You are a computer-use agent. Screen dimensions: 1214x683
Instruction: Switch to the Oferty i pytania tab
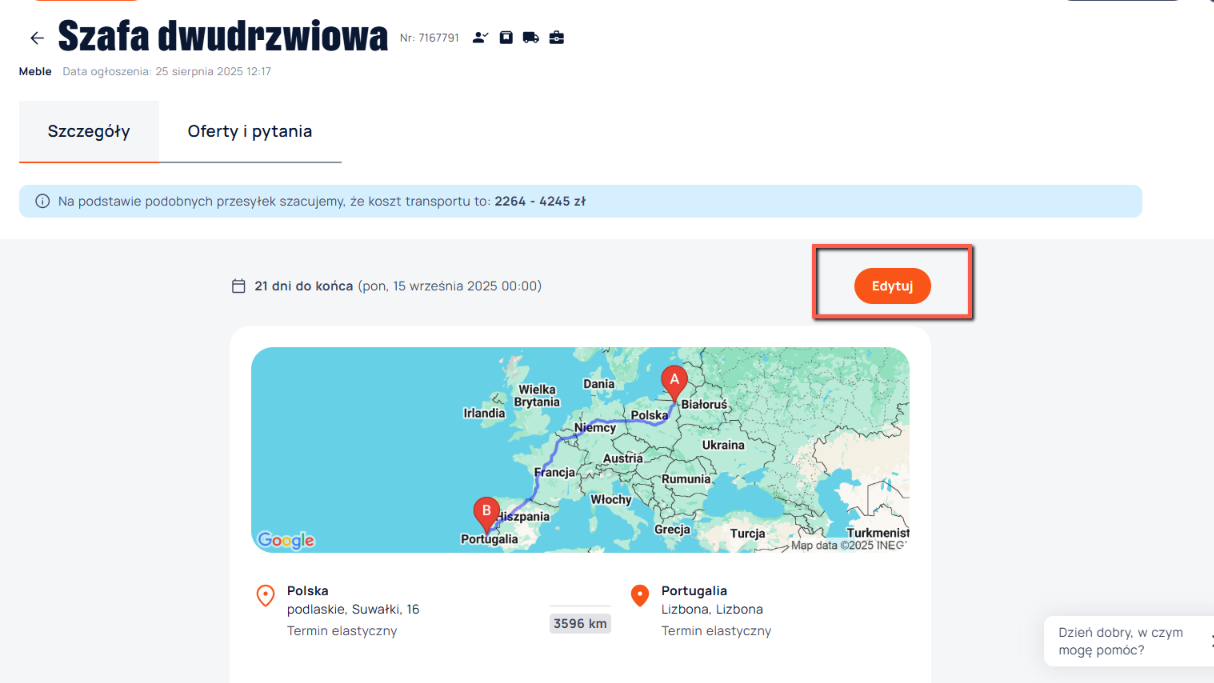pos(250,131)
